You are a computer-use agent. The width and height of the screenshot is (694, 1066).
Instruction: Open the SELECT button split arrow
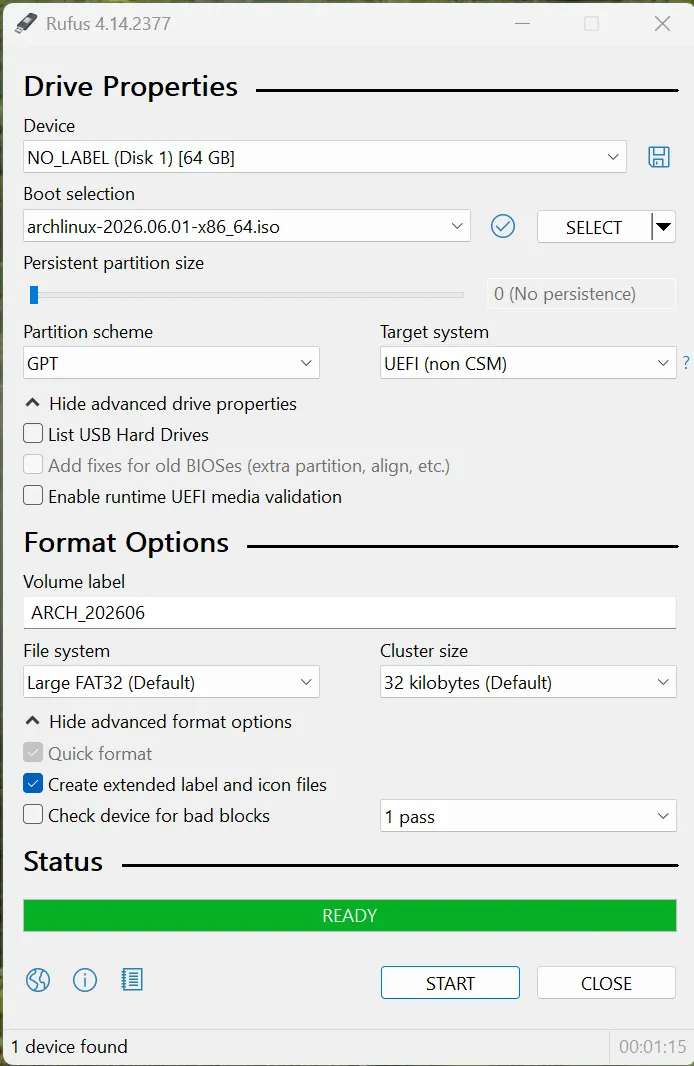663,227
